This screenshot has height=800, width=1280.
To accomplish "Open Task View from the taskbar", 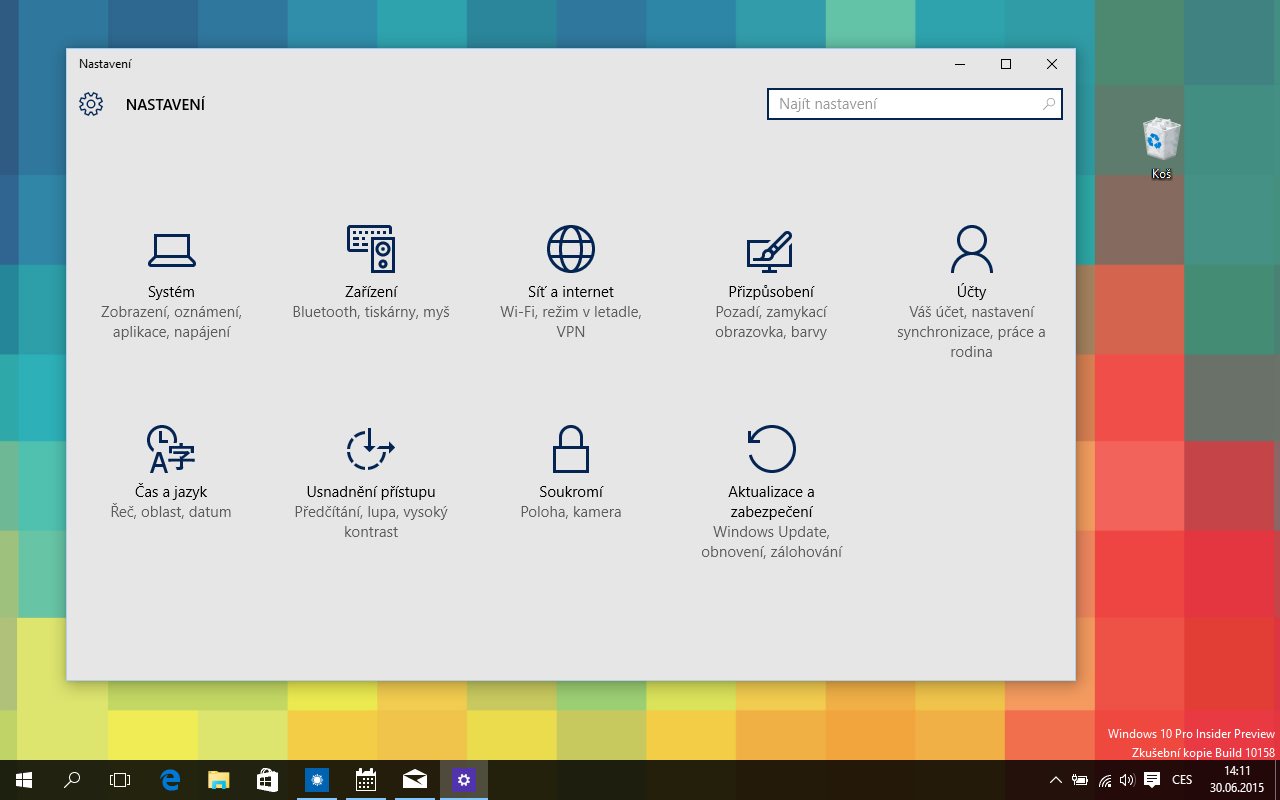I will 120,780.
